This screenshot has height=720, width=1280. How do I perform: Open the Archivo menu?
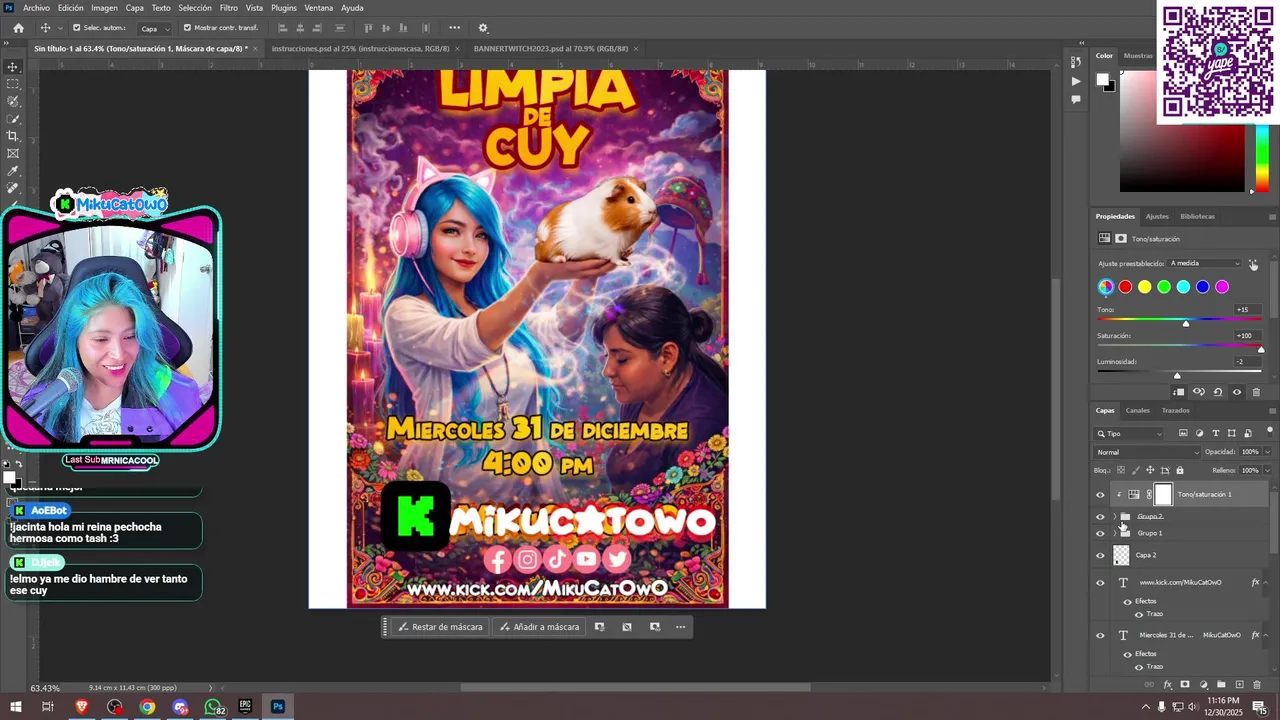pyautogui.click(x=36, y=7)
